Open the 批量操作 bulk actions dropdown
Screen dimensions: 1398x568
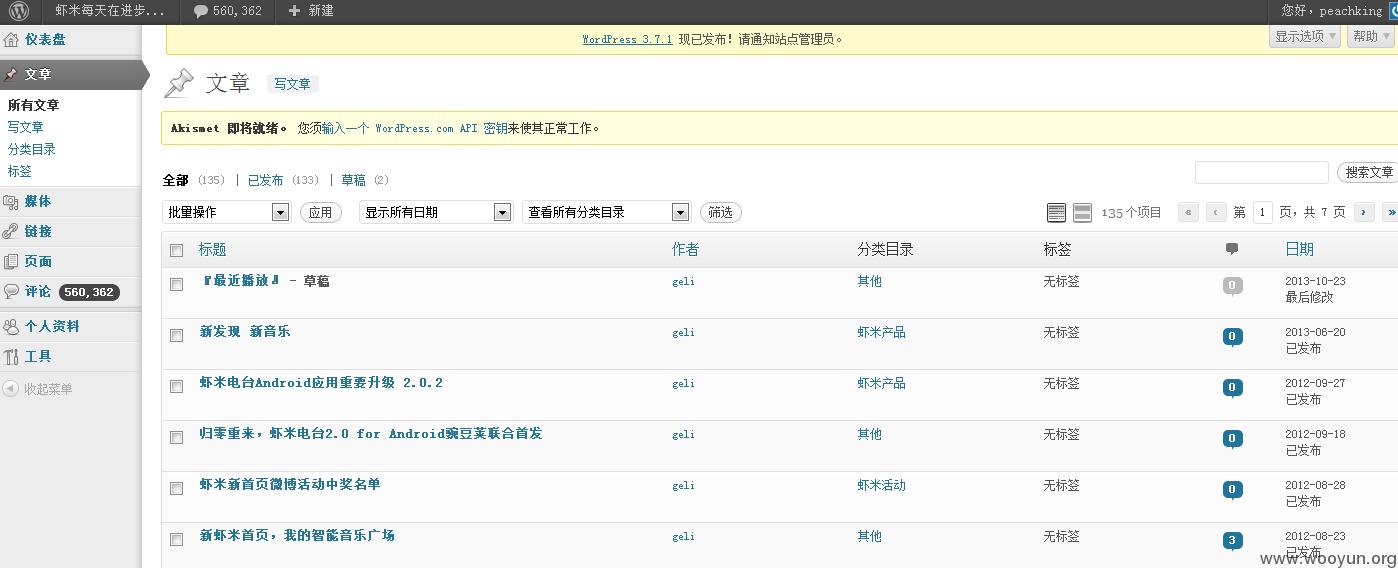point(226,212)
